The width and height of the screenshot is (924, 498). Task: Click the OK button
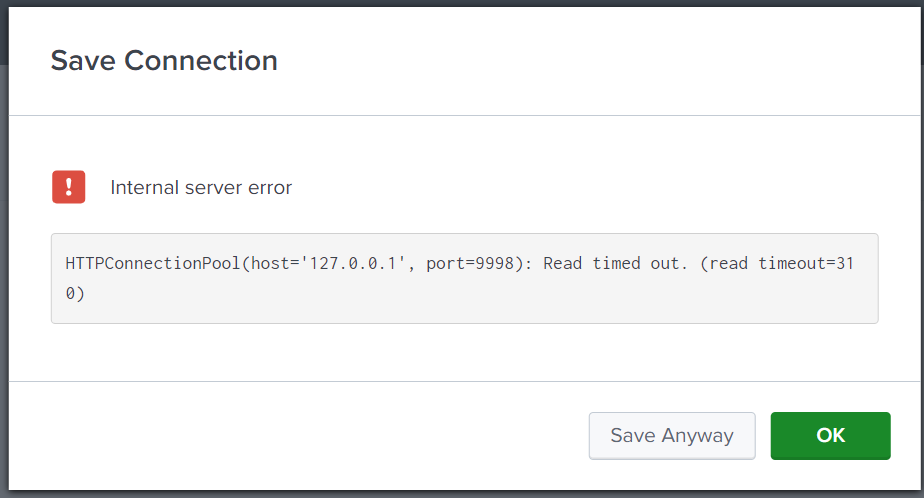point(830,436)
